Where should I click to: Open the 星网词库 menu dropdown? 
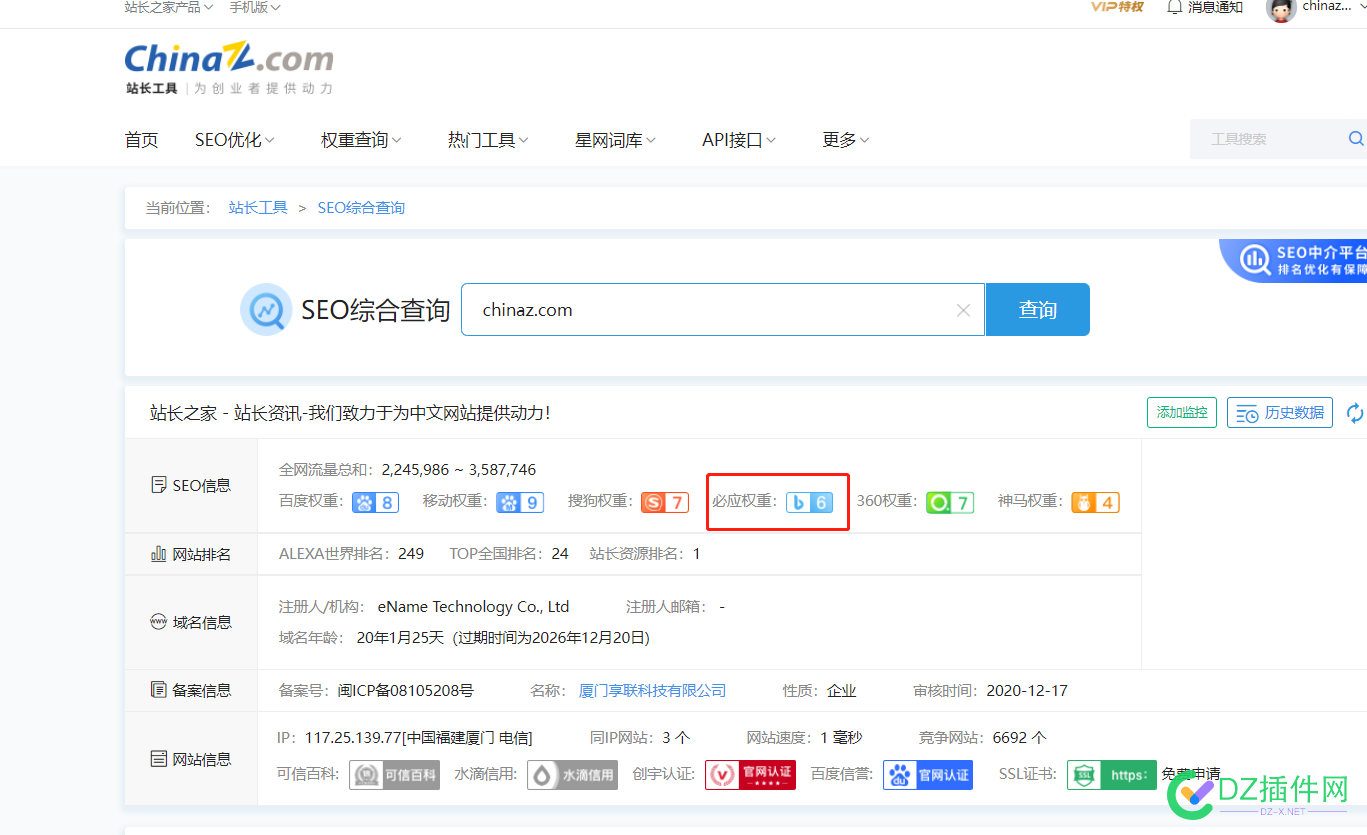615,140
